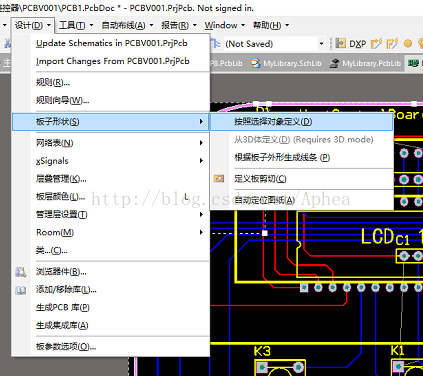This screenshot has height=376, width=423.
Task: Click the DXP toolbar button
Action: (358, 44)
